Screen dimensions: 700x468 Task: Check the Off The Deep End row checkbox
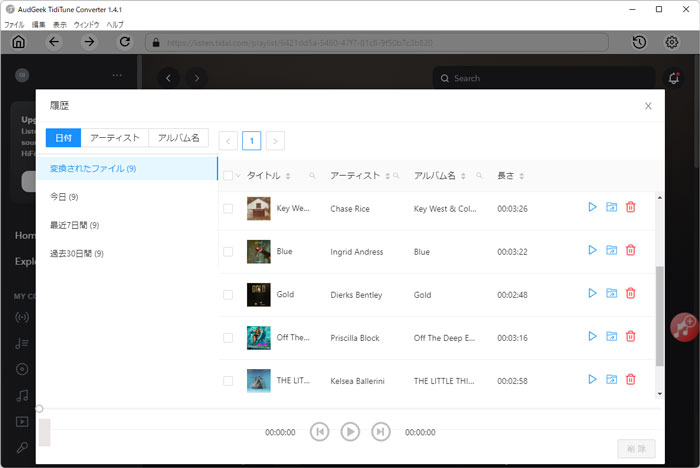(228, 338)
